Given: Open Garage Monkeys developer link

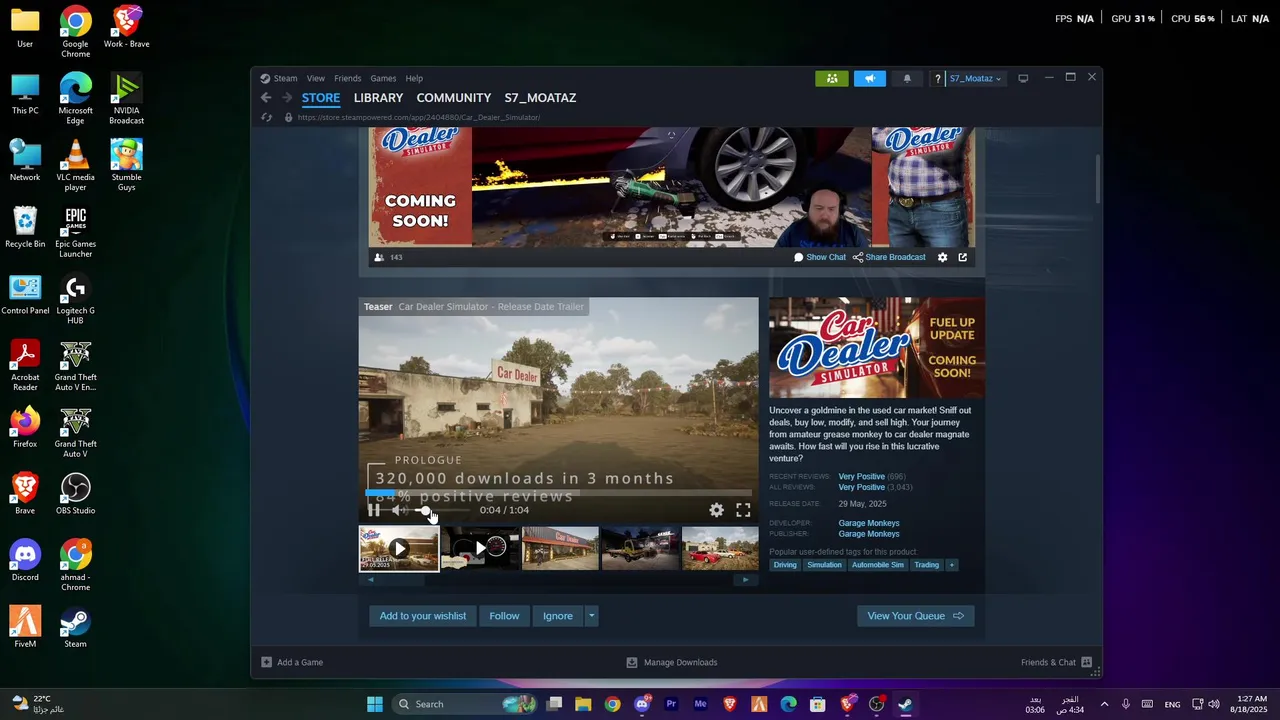Looking at the screenshot, I should [869, 523].
